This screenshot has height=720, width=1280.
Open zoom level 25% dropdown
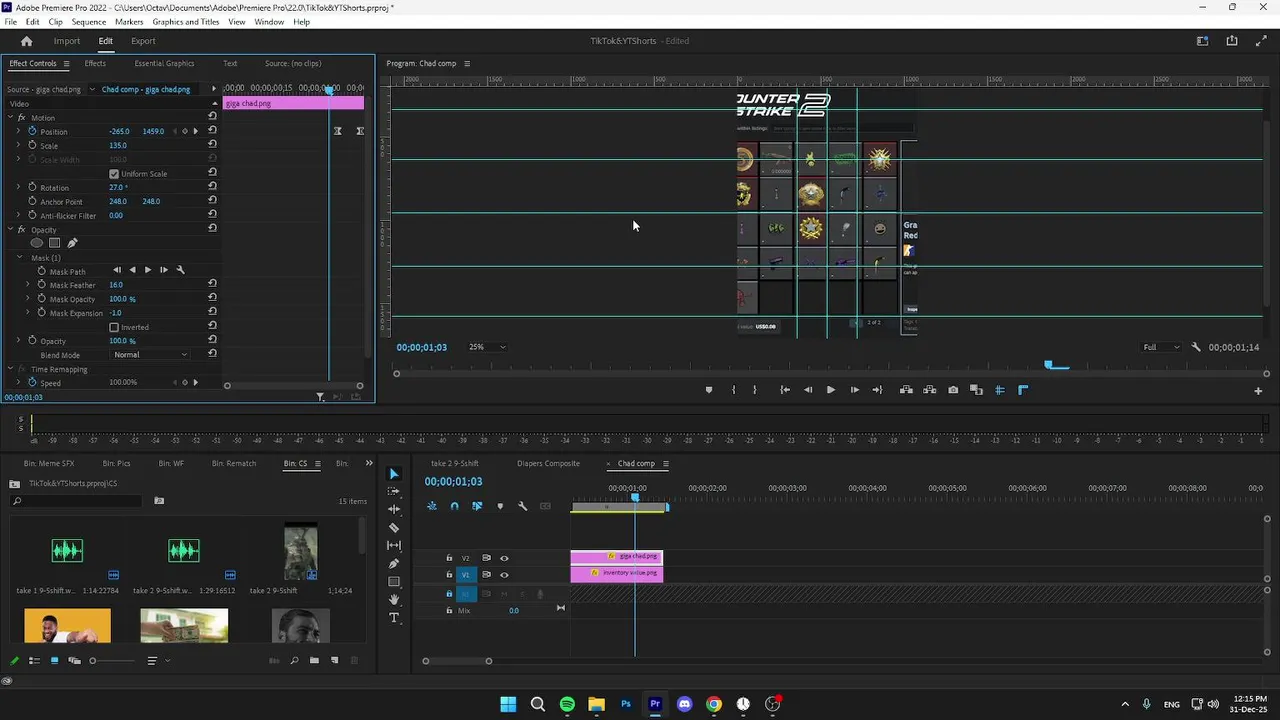pyautogui.click(x=487, y=347)
